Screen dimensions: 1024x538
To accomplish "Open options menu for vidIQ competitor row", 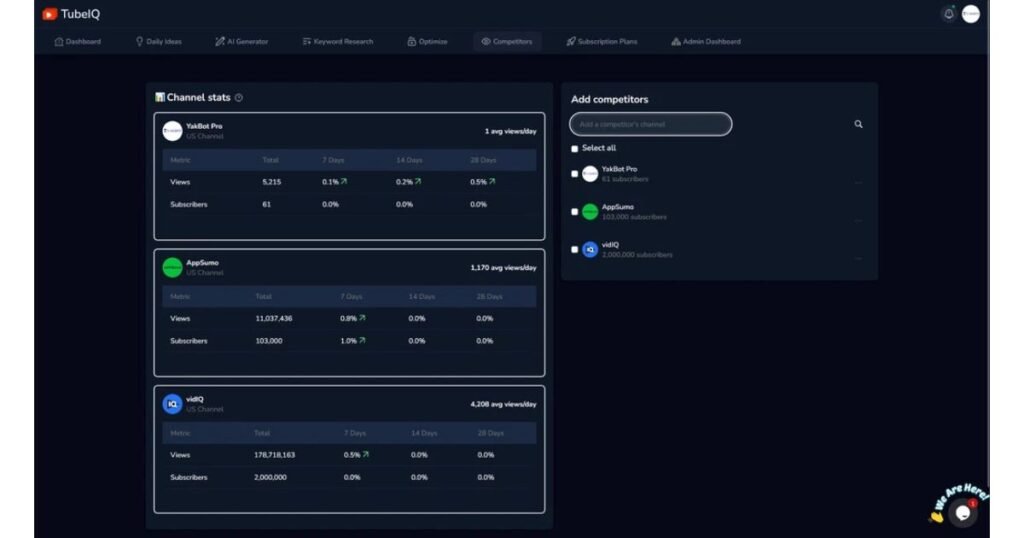I will 858,259.
